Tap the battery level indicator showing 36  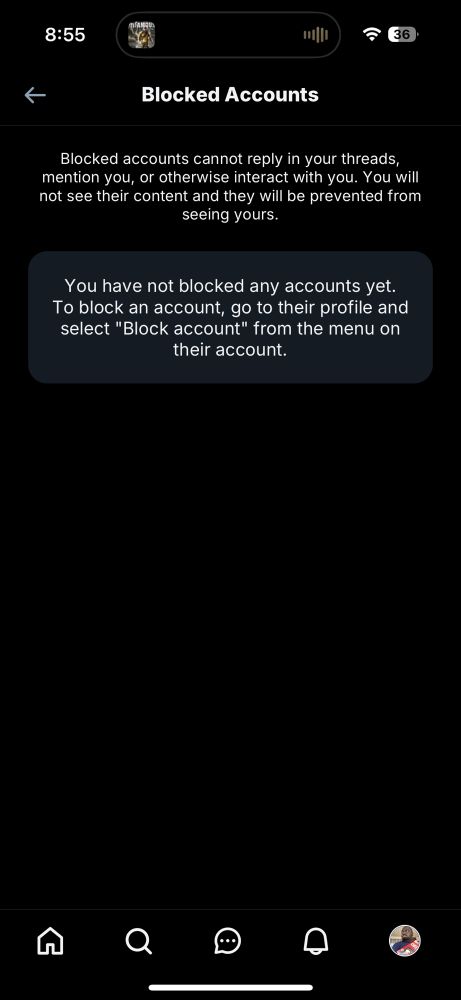click(x=402, y=34)
